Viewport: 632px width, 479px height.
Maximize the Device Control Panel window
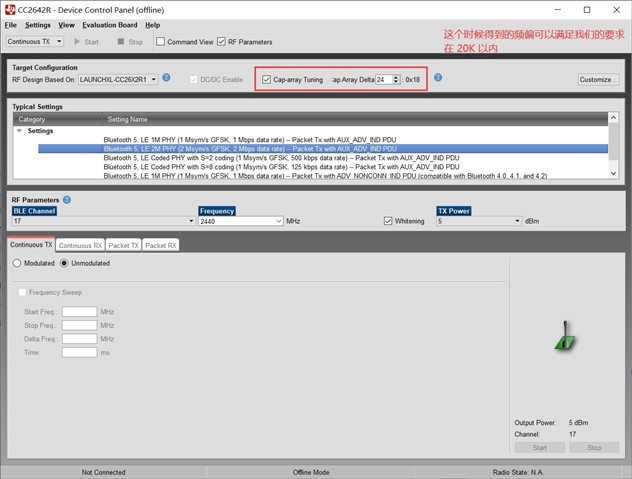click(587, 10)
